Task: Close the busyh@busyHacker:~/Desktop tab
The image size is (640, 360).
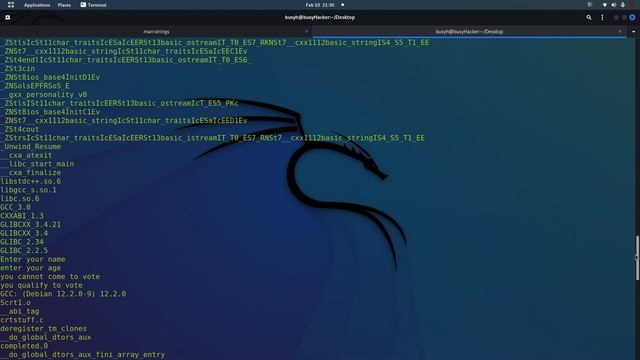Action: 620,31
